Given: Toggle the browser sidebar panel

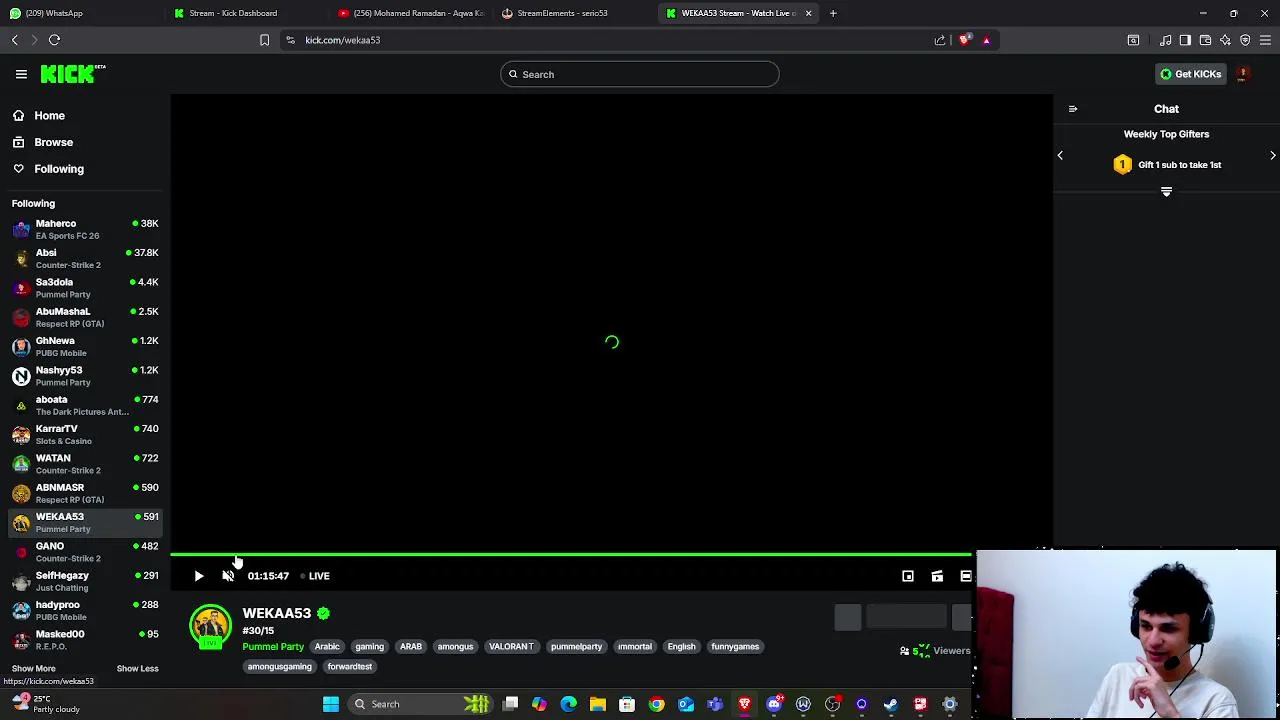Looking at the screenshot, I should click(x=1185, y=40).
